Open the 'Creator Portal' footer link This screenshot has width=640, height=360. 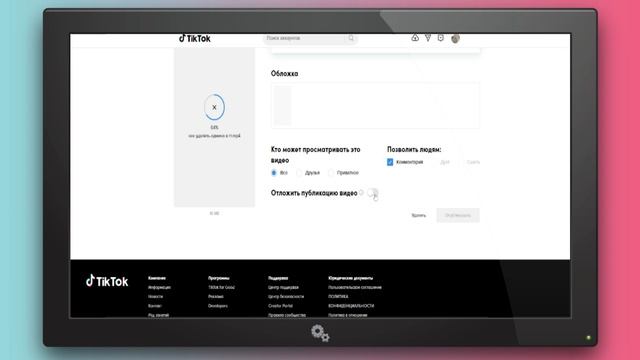pyautogui.click(x=280, y=306)
